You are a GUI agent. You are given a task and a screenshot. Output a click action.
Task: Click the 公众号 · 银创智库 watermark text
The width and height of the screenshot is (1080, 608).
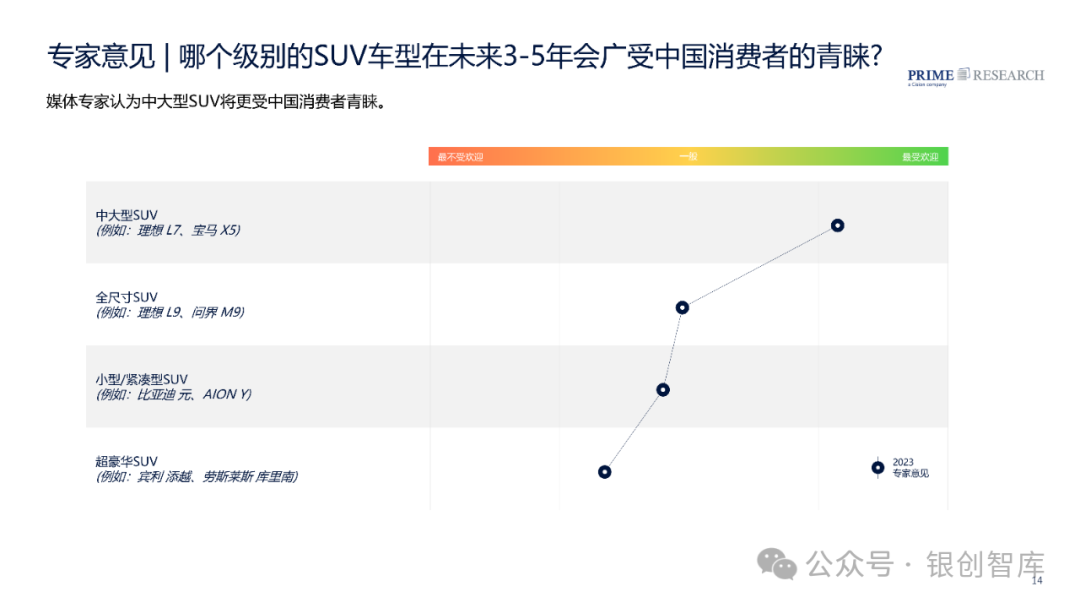(x=925, y=564)
